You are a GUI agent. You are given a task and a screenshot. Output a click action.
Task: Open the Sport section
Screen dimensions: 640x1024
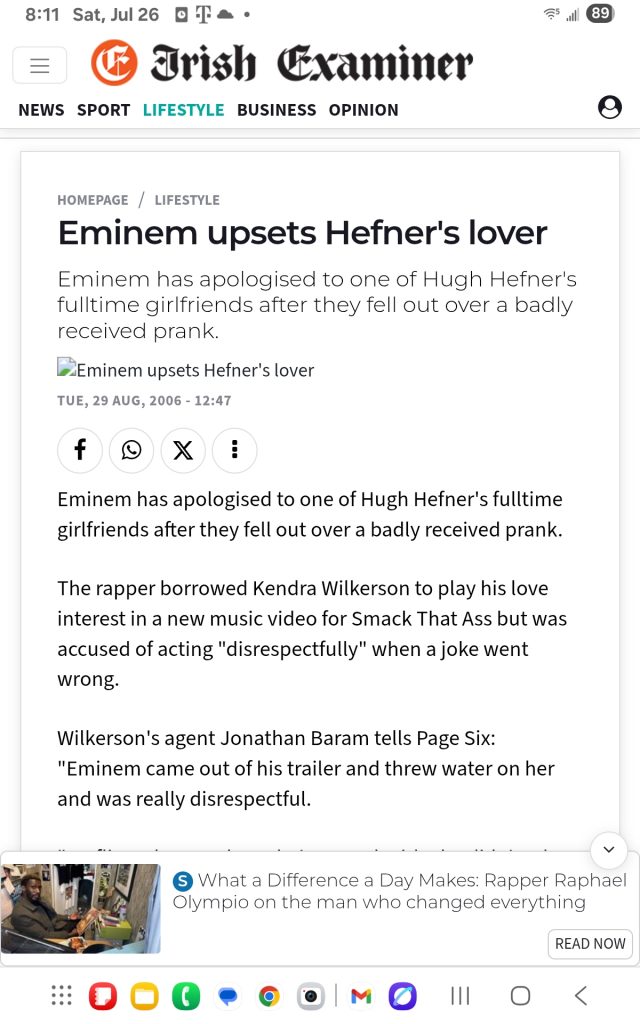click(x=104, y=110)
